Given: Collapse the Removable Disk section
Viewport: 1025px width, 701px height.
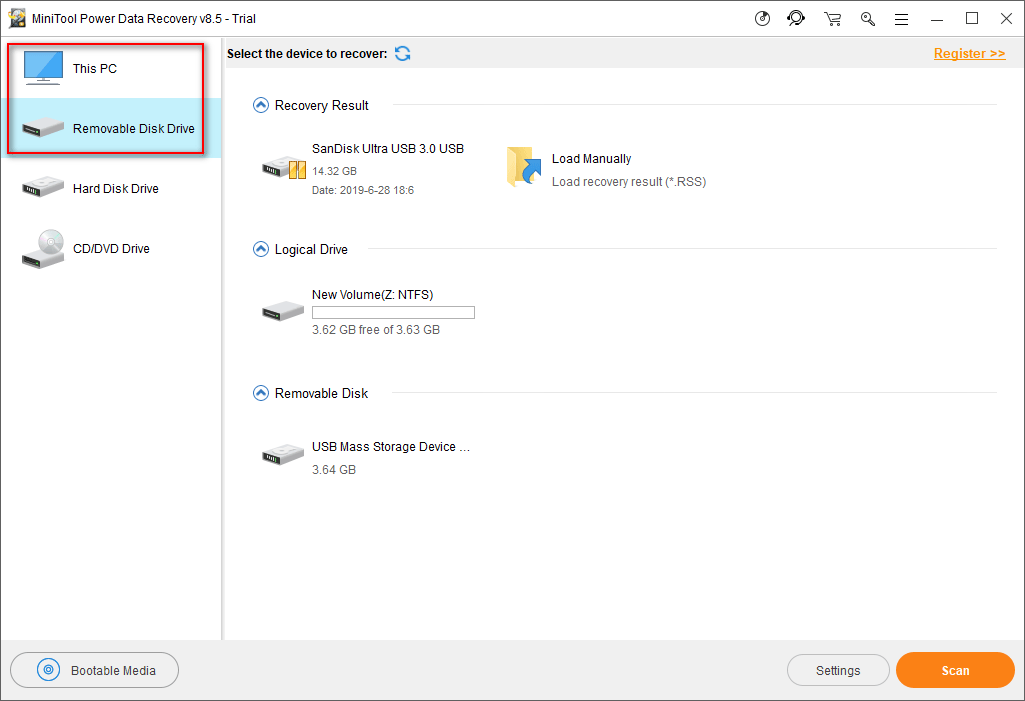Looking at the screenshot, I should pos(261,393).
